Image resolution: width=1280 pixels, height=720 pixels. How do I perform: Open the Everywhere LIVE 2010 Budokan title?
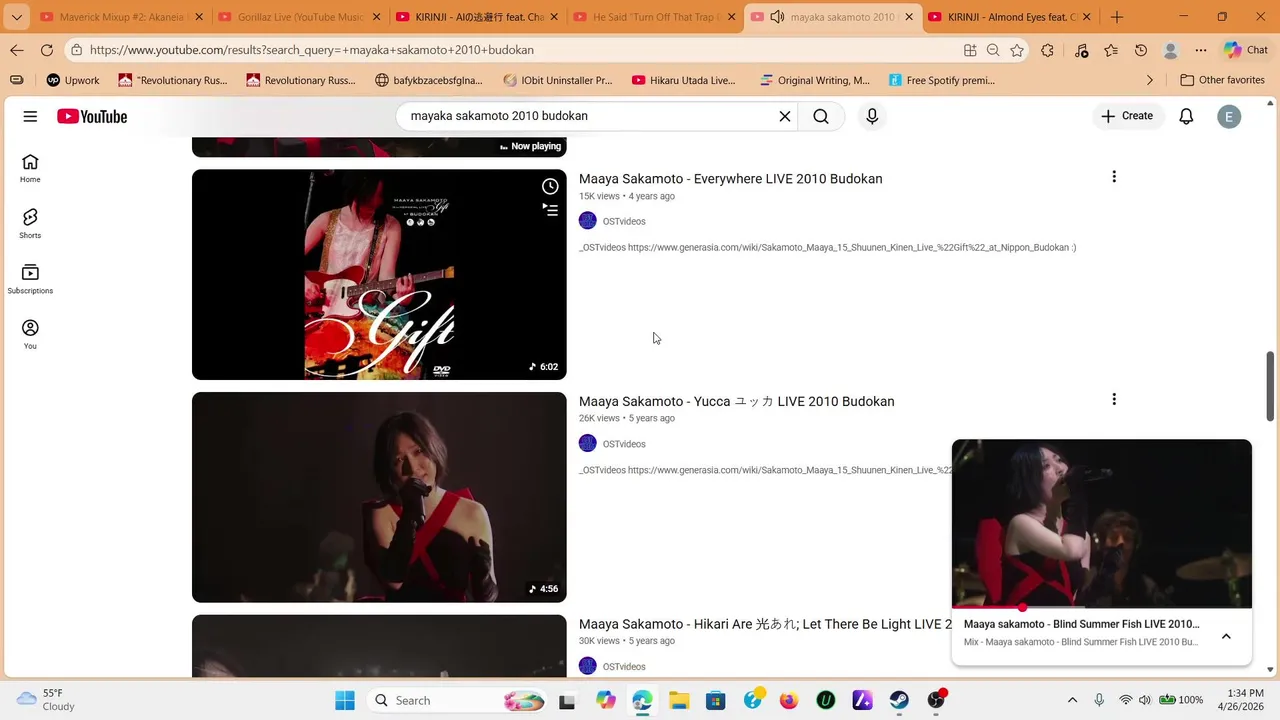[x=730, y=179]
